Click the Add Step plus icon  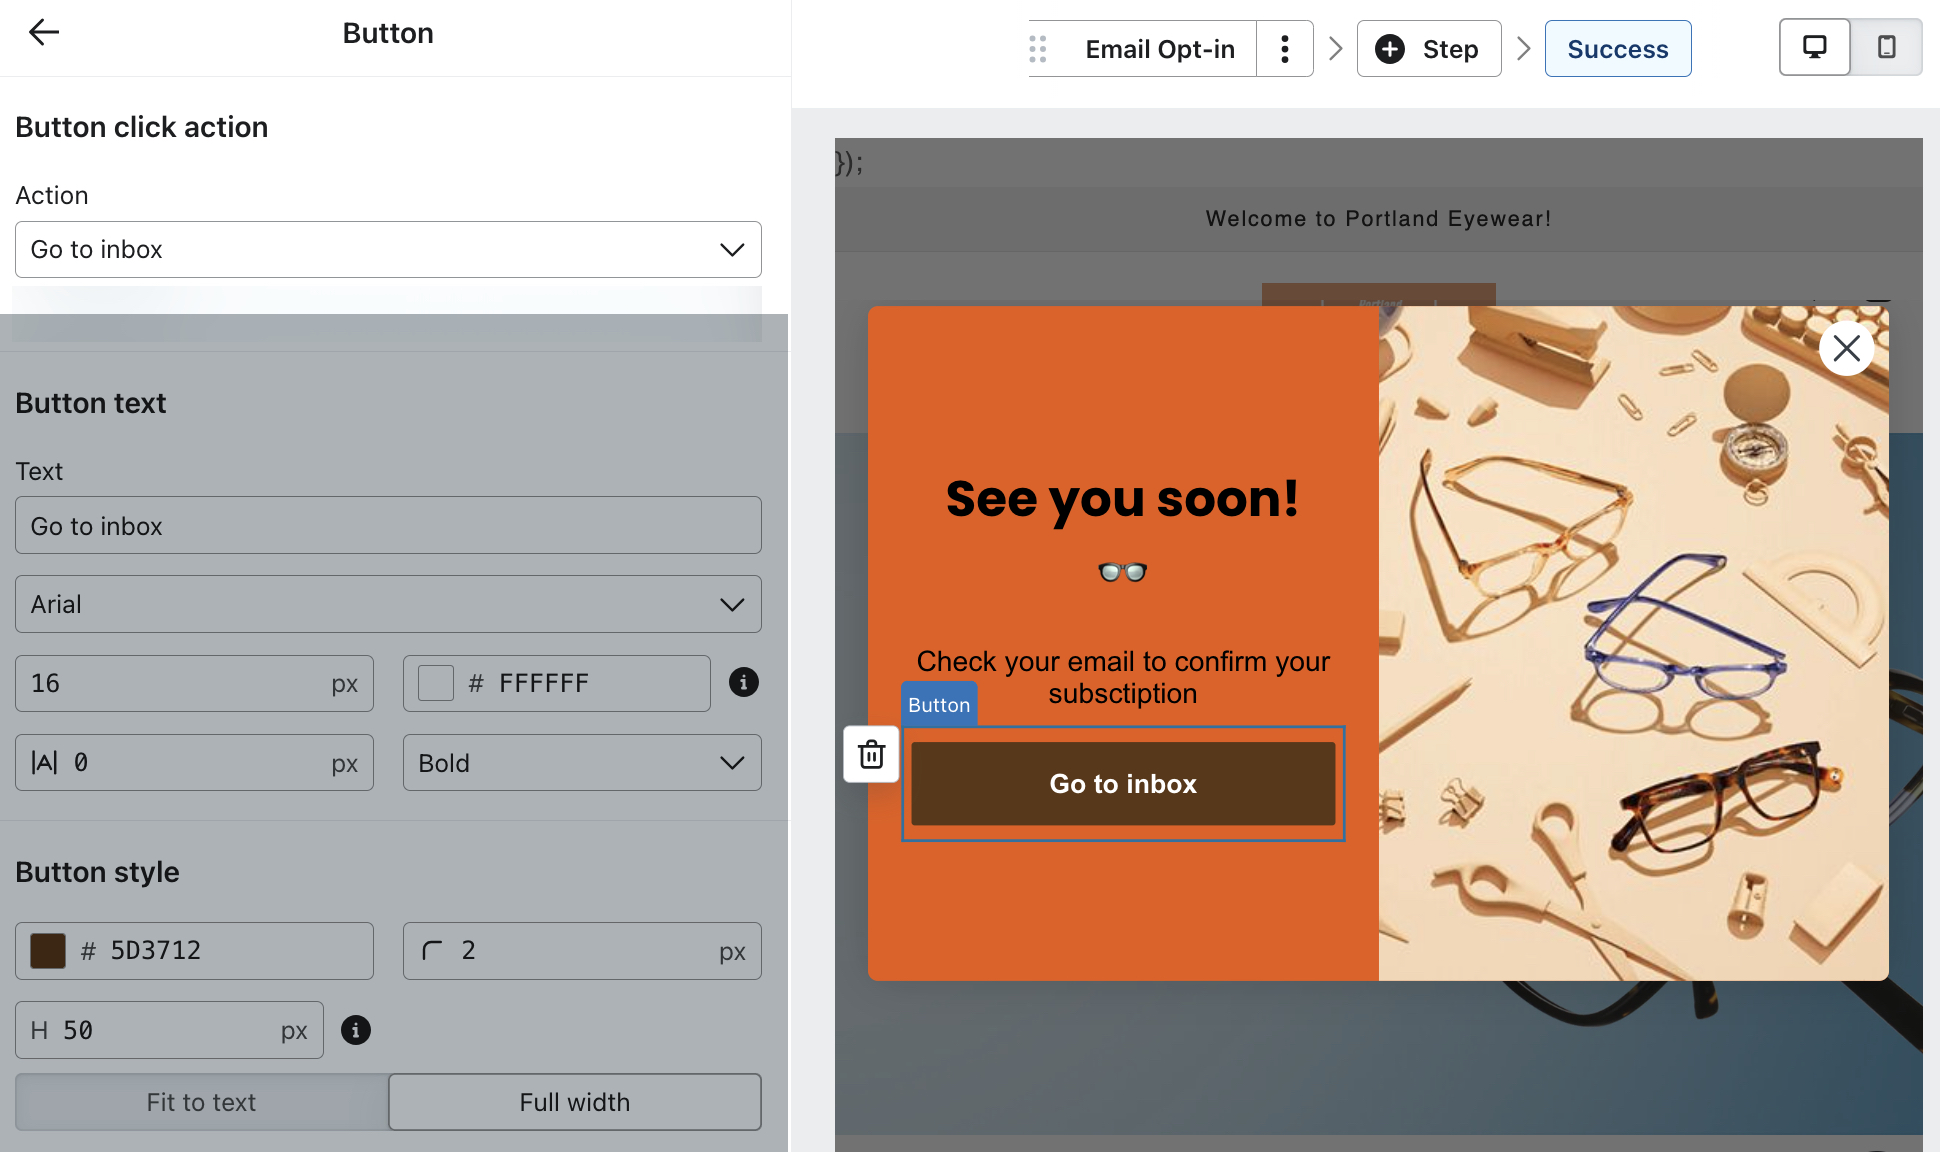[x=1390, y=49]
